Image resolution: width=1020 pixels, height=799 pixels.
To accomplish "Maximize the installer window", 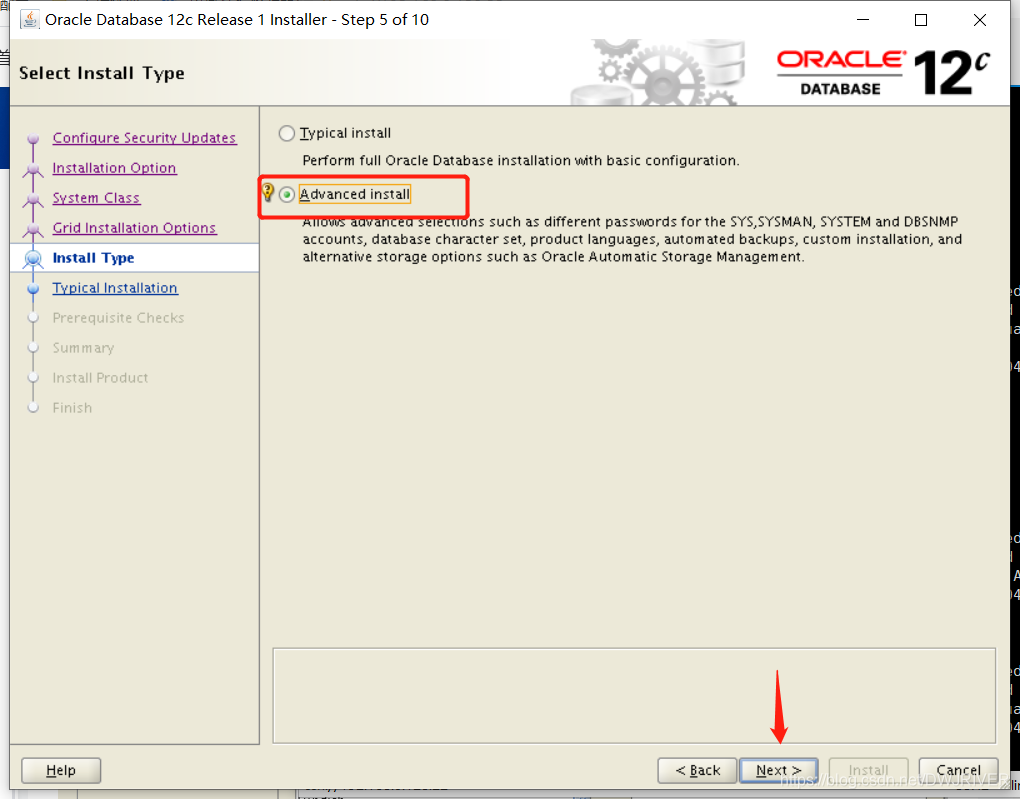I will pos(921,20).
